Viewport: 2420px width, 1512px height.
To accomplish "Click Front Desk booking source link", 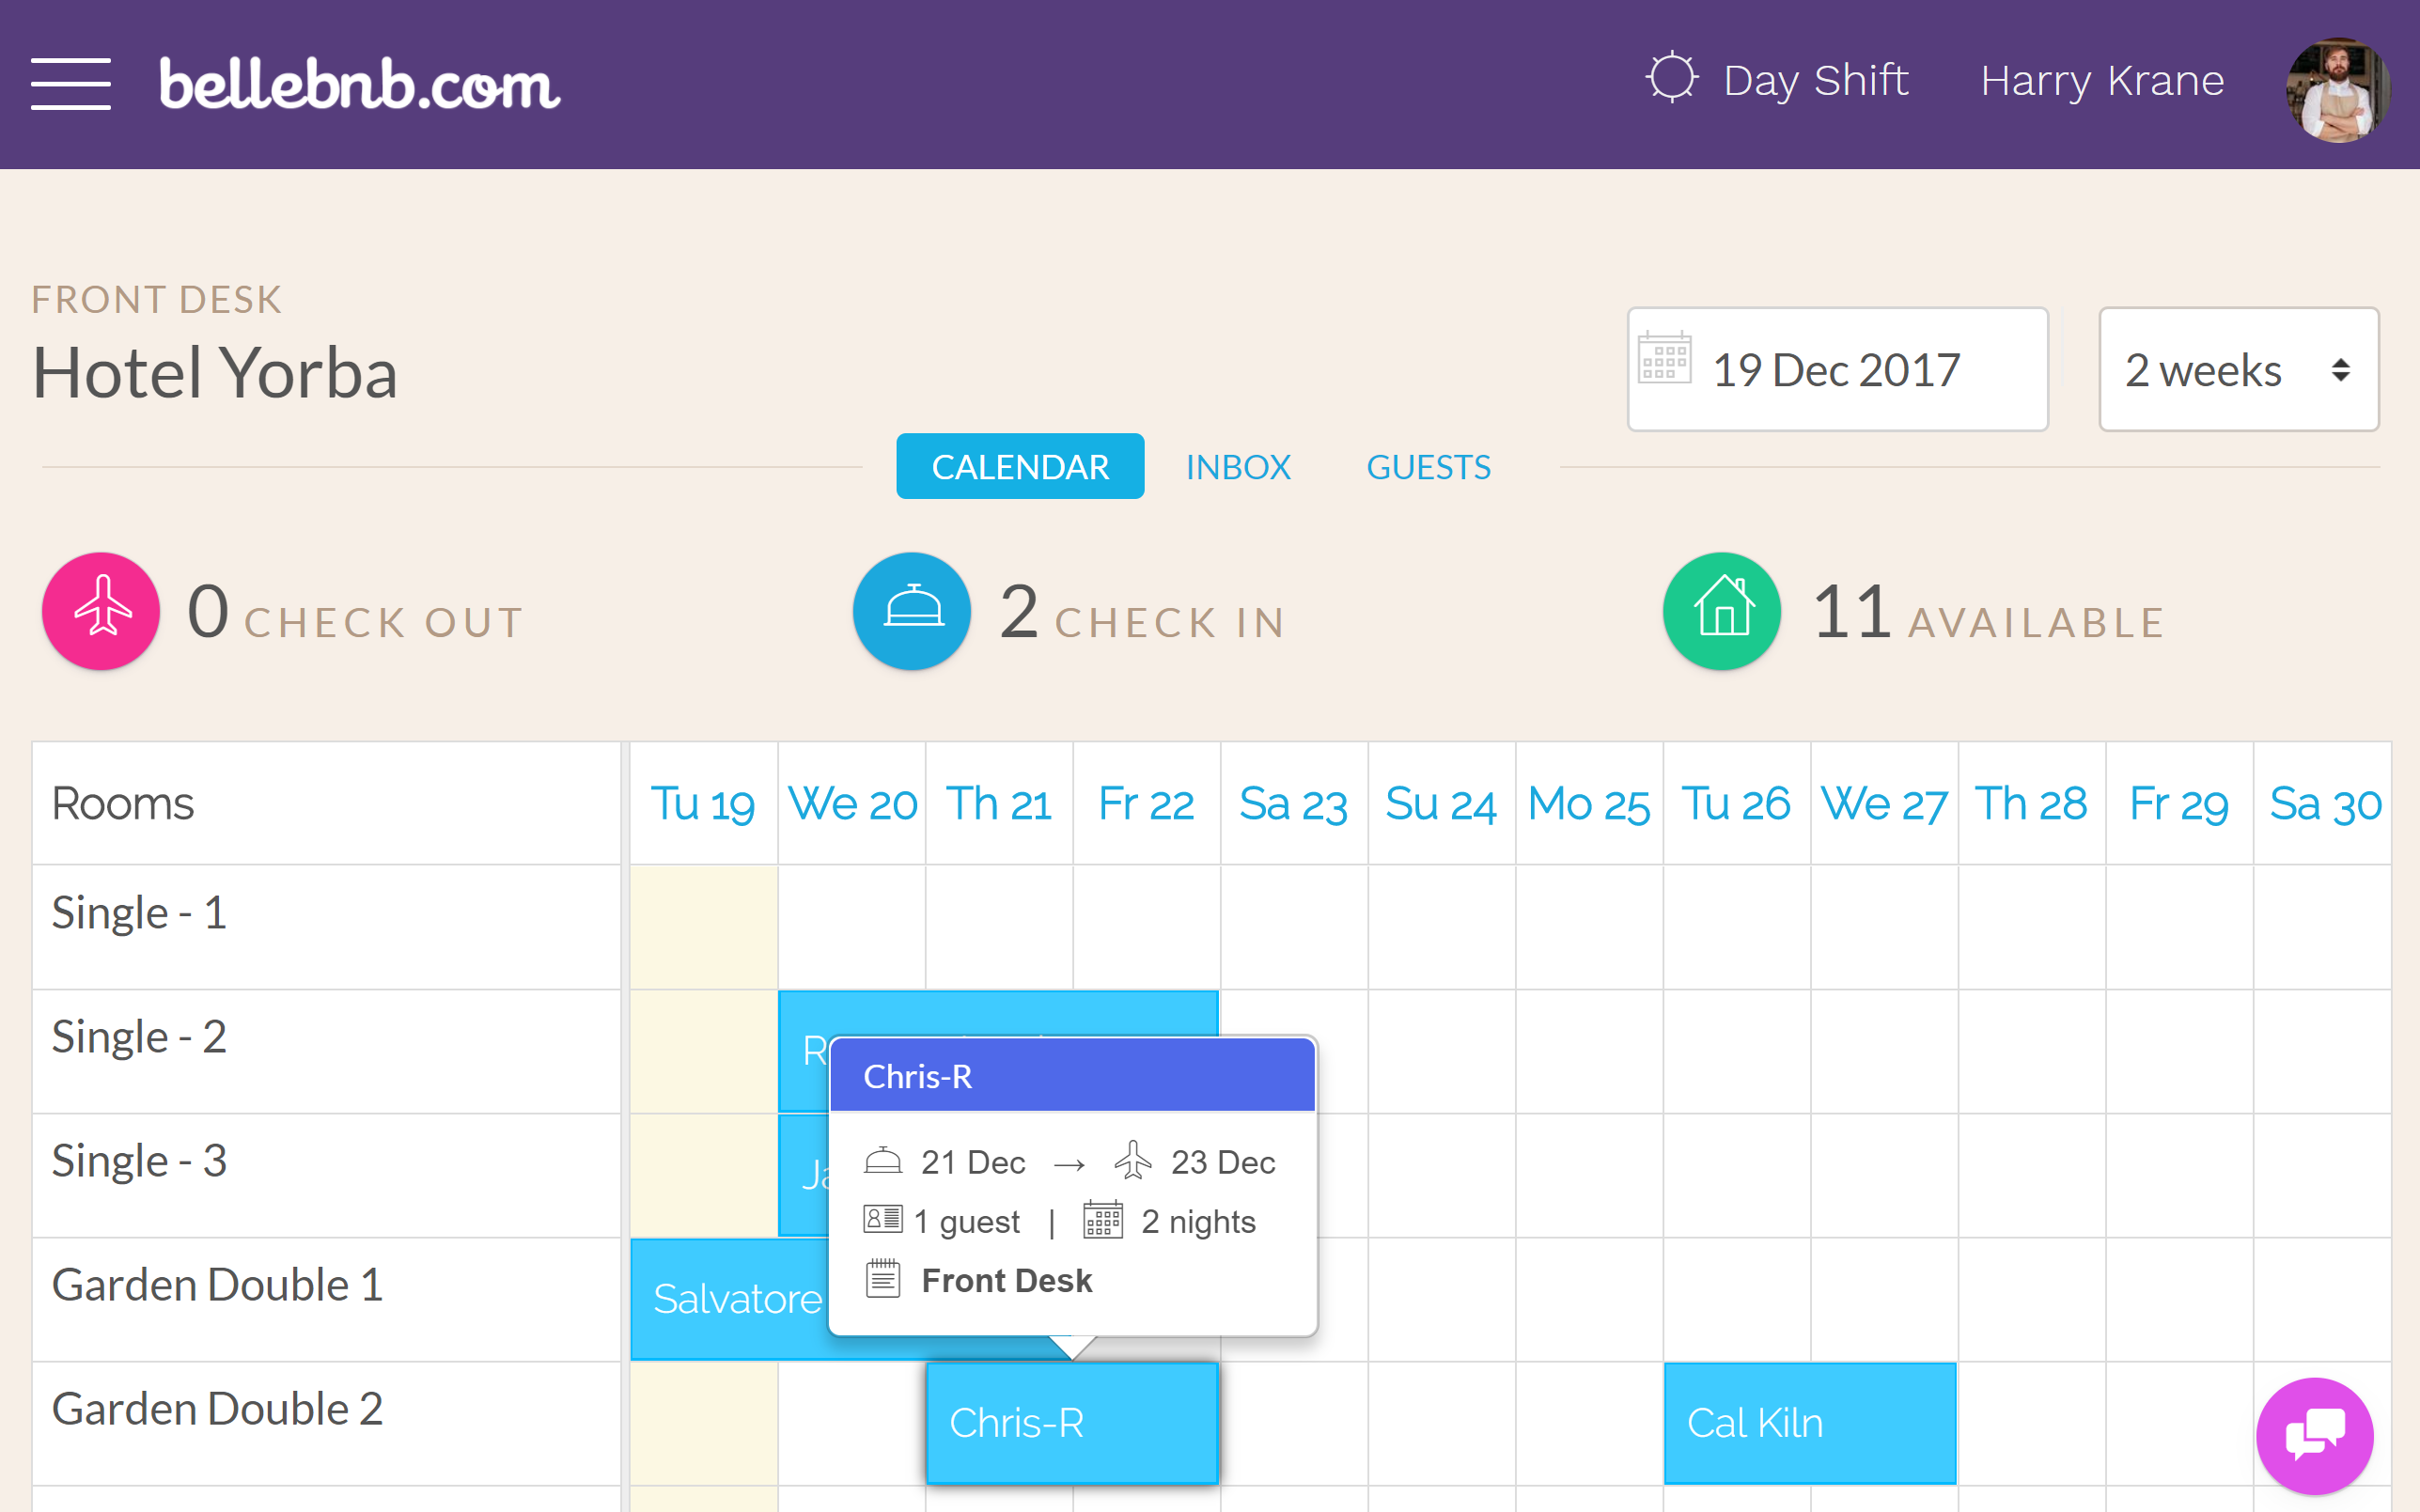I will pos(1006,1280).
